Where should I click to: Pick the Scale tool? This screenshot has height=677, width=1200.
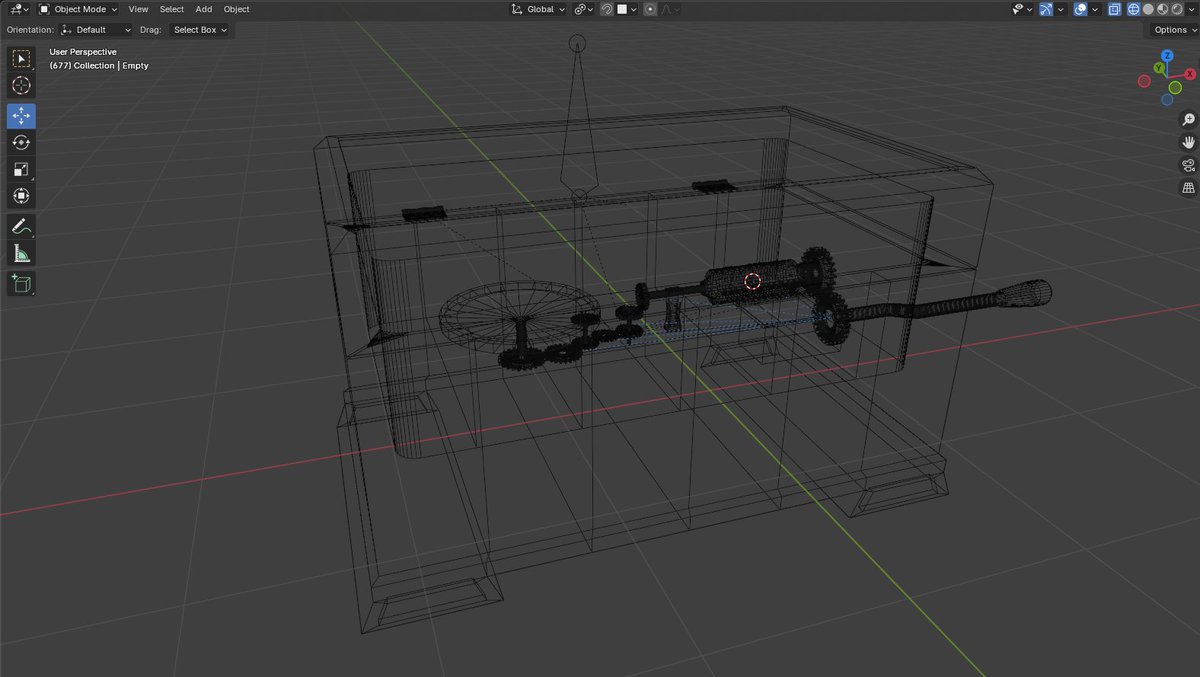(x=21, y=170)
